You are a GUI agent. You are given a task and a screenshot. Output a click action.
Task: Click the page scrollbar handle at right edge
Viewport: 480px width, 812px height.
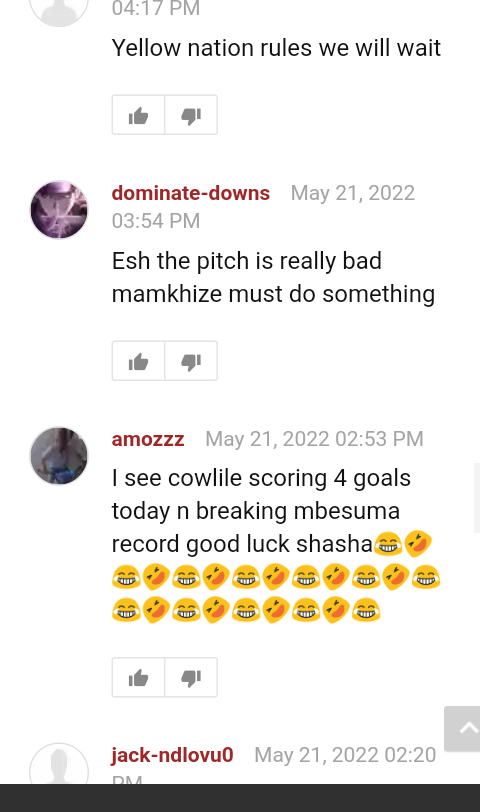[477, 498]
